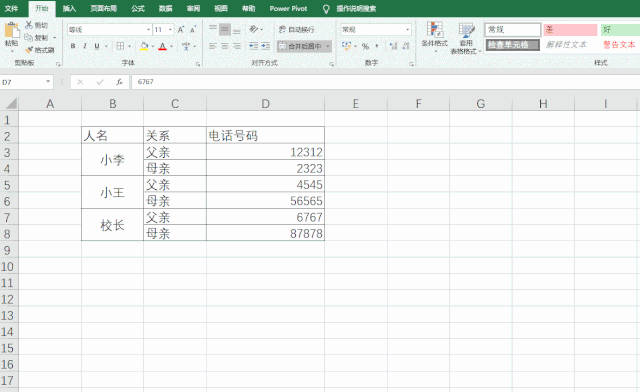Click the increase font size icon

[x=181, y=29]
